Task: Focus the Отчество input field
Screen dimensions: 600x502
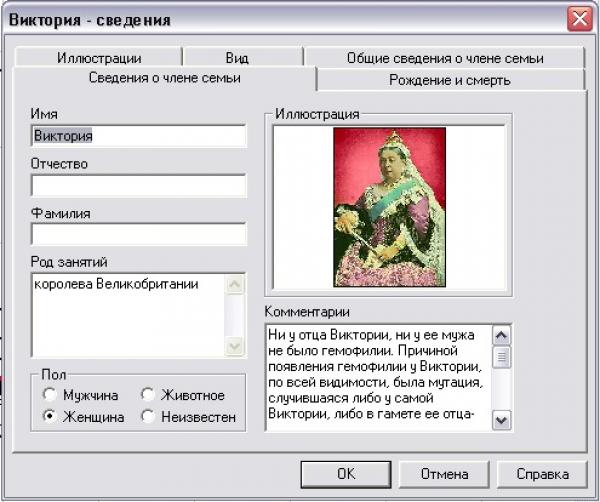Action: click(x=138, y=185)
